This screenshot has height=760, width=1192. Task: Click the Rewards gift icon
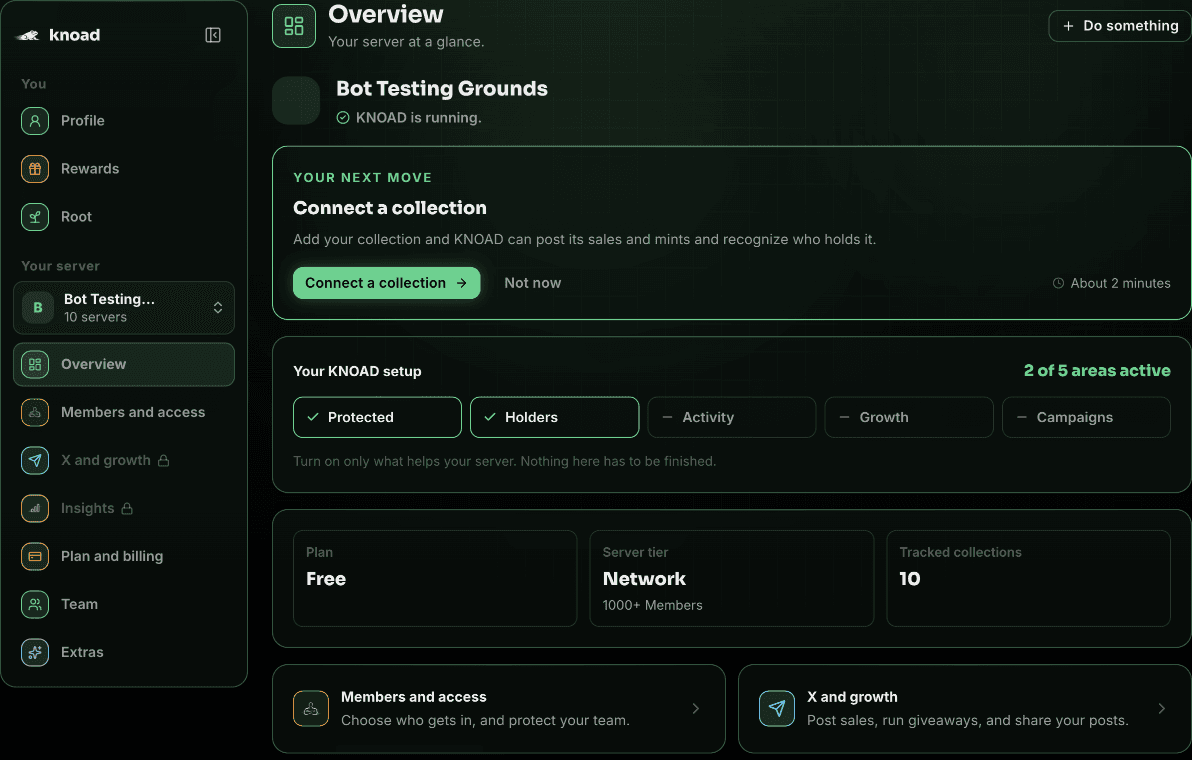coord(35,169)
